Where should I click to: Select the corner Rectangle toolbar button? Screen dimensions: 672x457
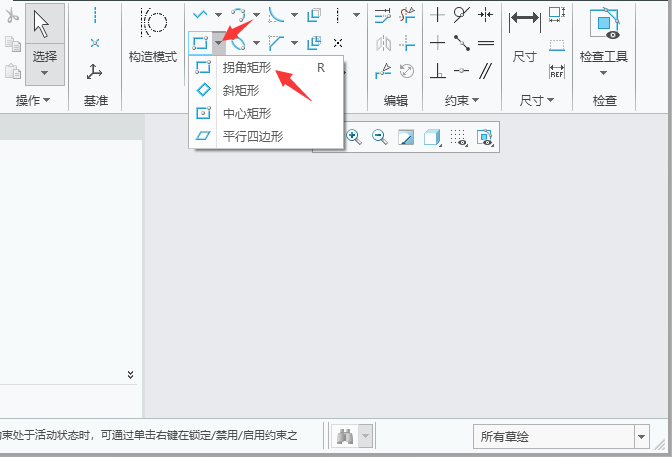(200, 43)
